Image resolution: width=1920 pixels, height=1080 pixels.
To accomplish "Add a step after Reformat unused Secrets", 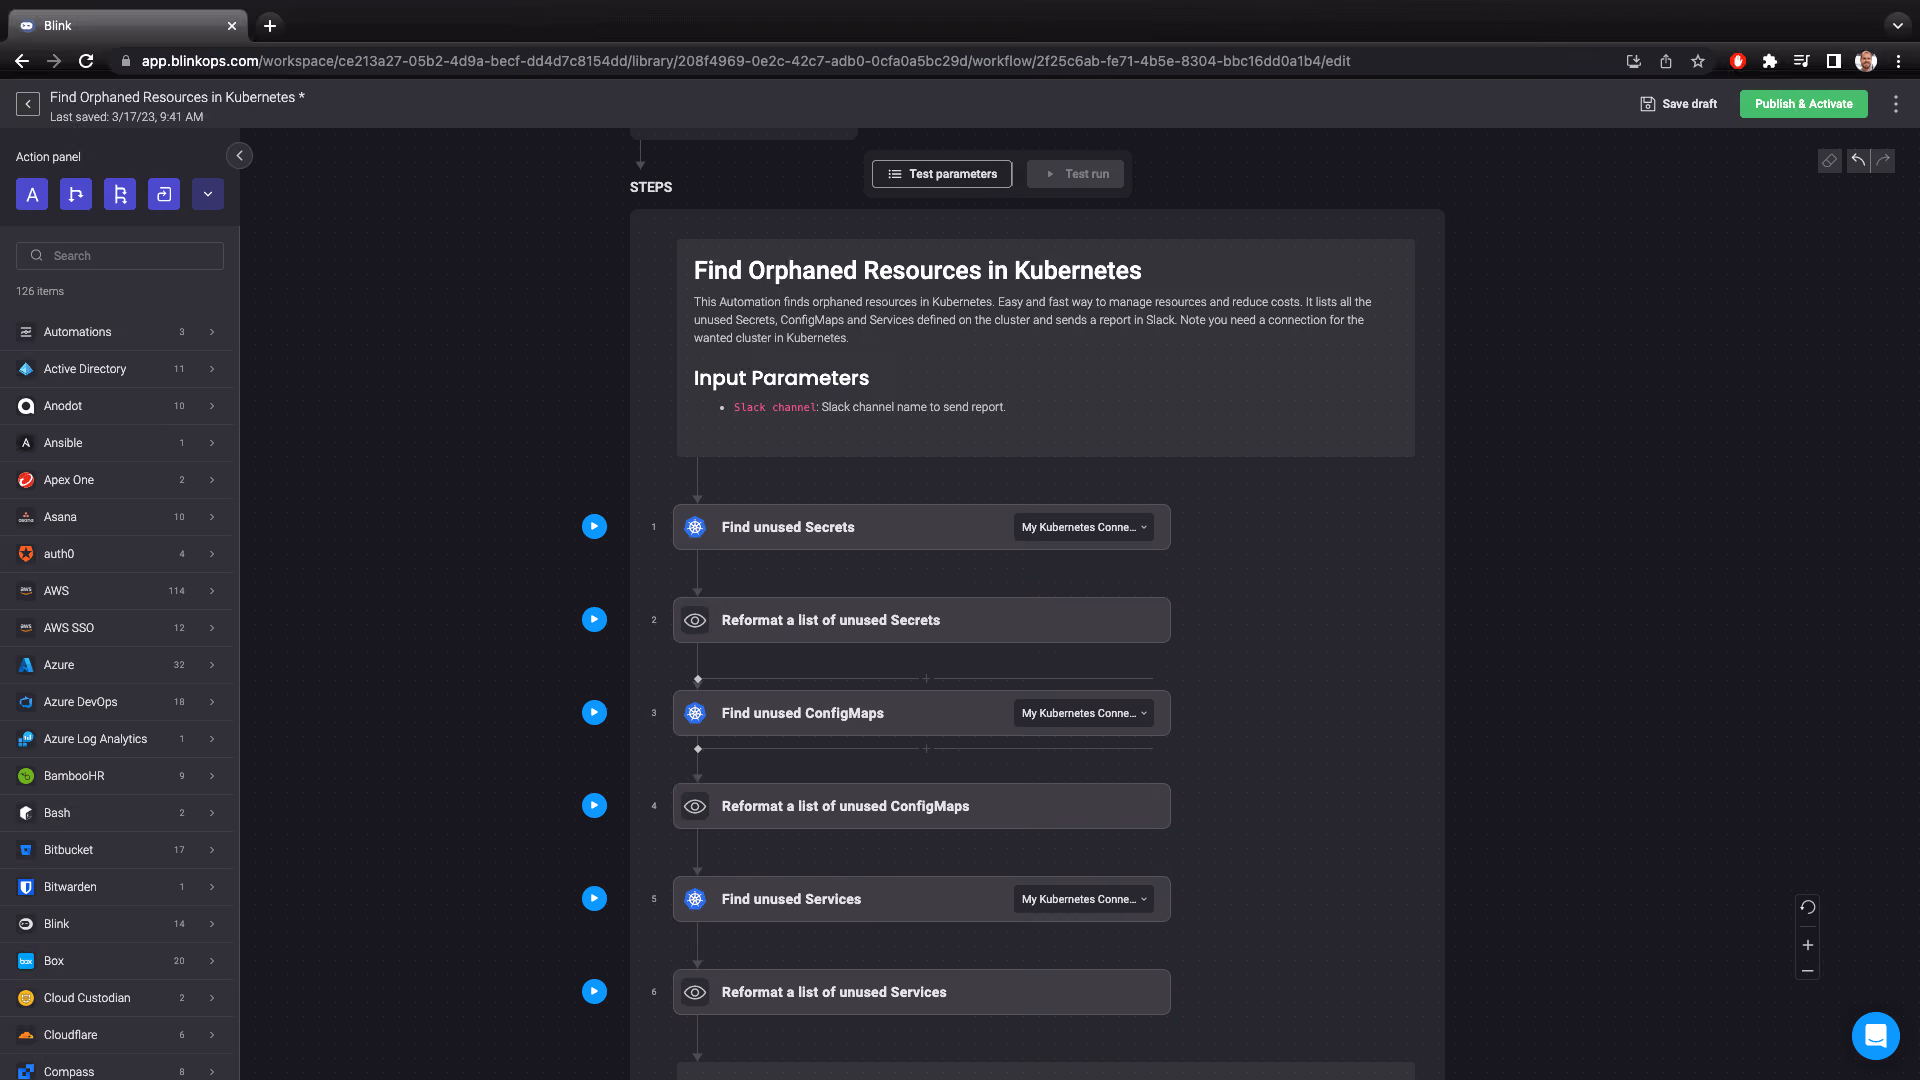I will click(926, 679).
